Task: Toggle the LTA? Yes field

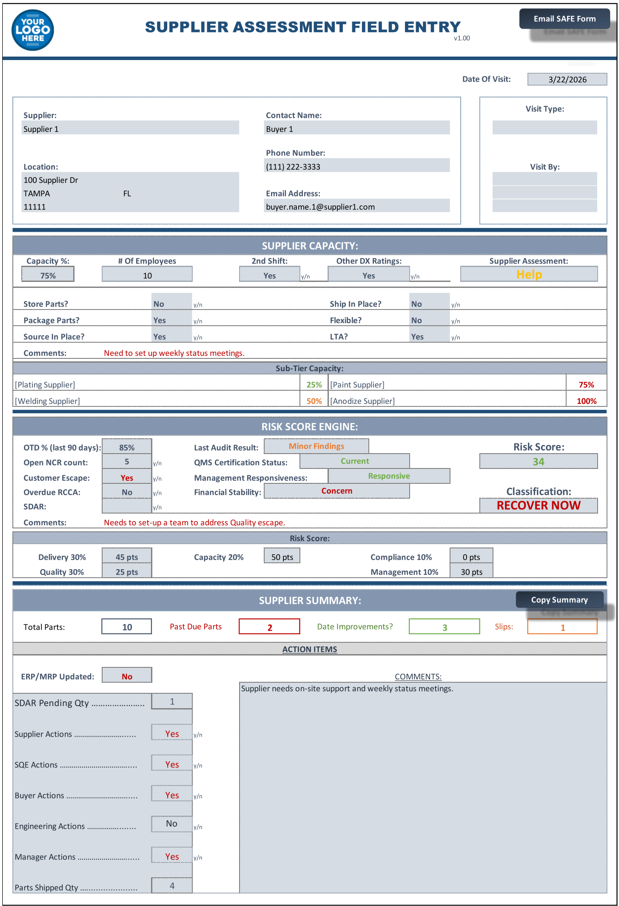Action: tap(429, 336)
